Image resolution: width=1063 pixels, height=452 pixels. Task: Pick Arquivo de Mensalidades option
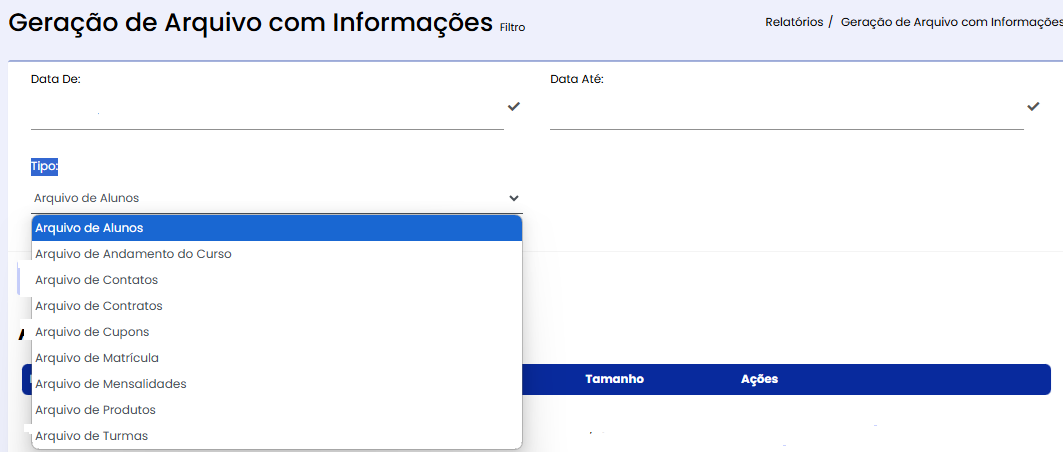(277, 384)
